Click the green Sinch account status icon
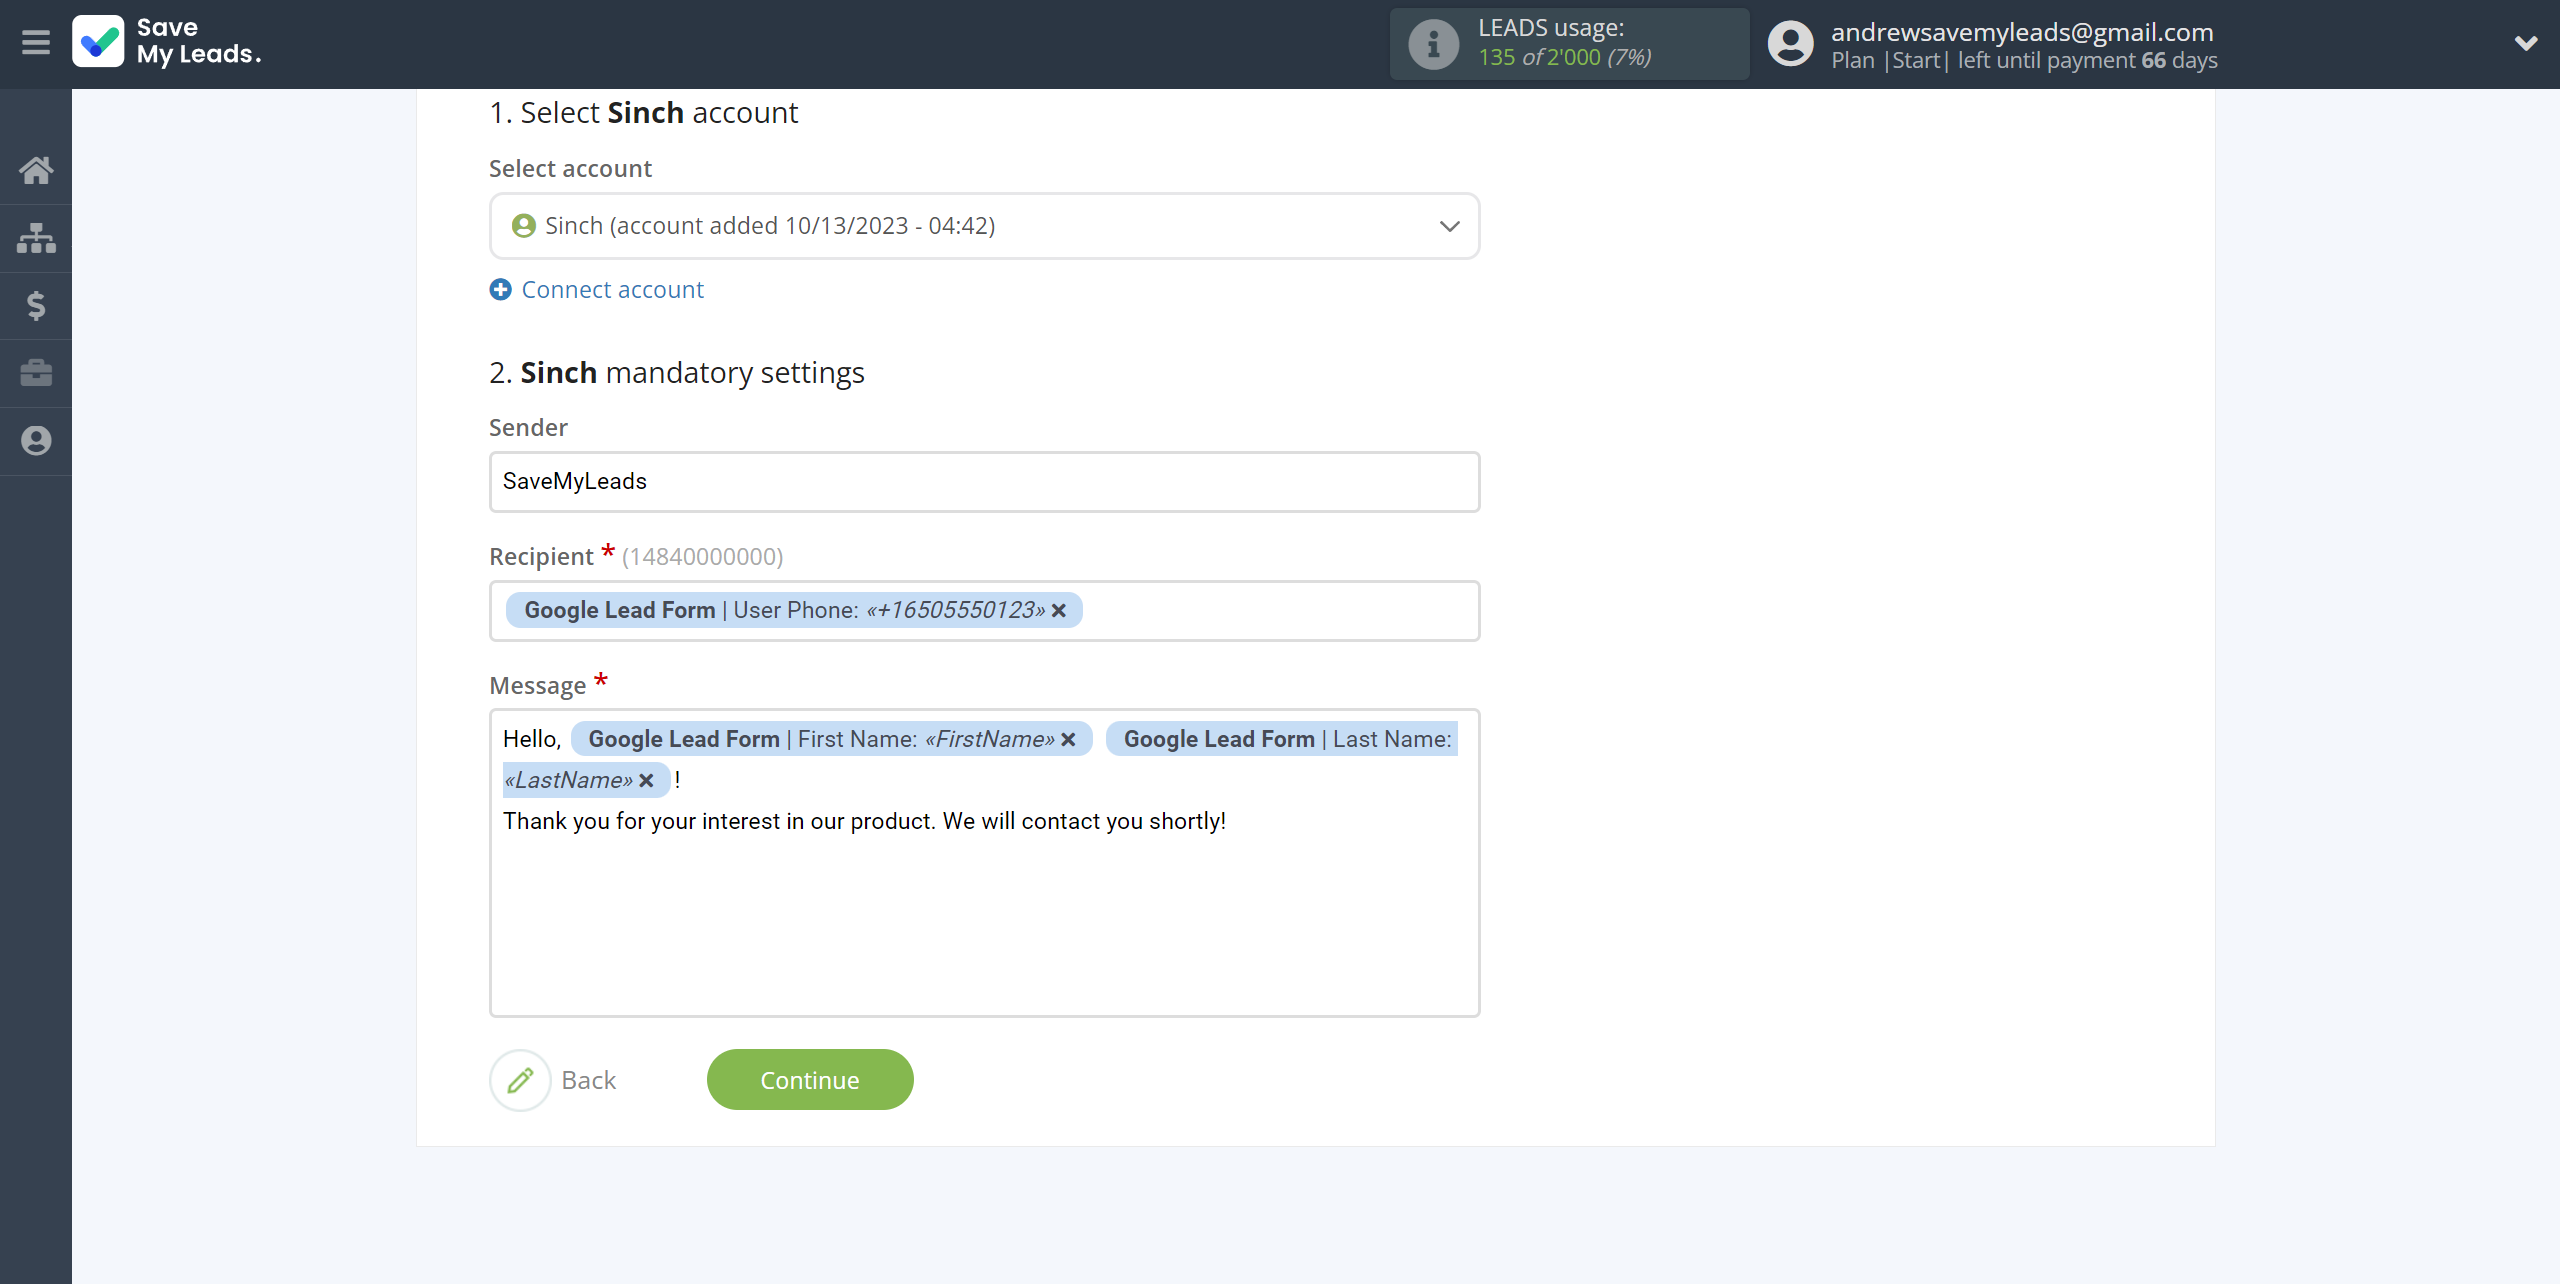This screenshot has height=1284, width=2560. 523,226
